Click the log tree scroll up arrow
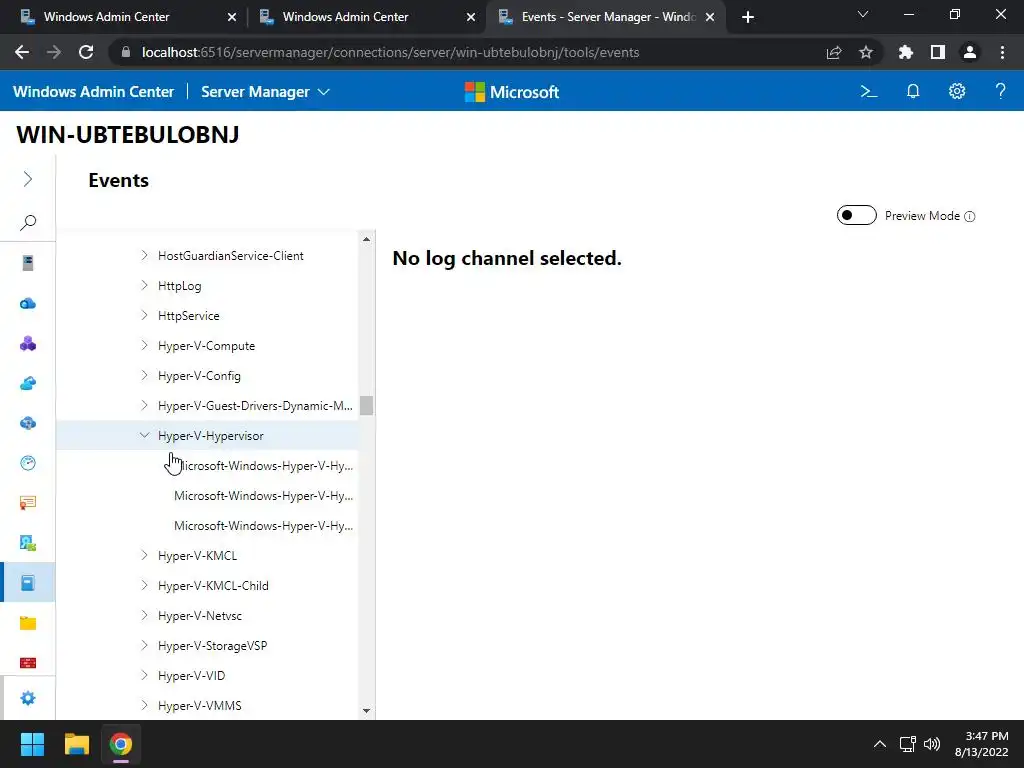 pyautogui.click(x=366, y=240)
